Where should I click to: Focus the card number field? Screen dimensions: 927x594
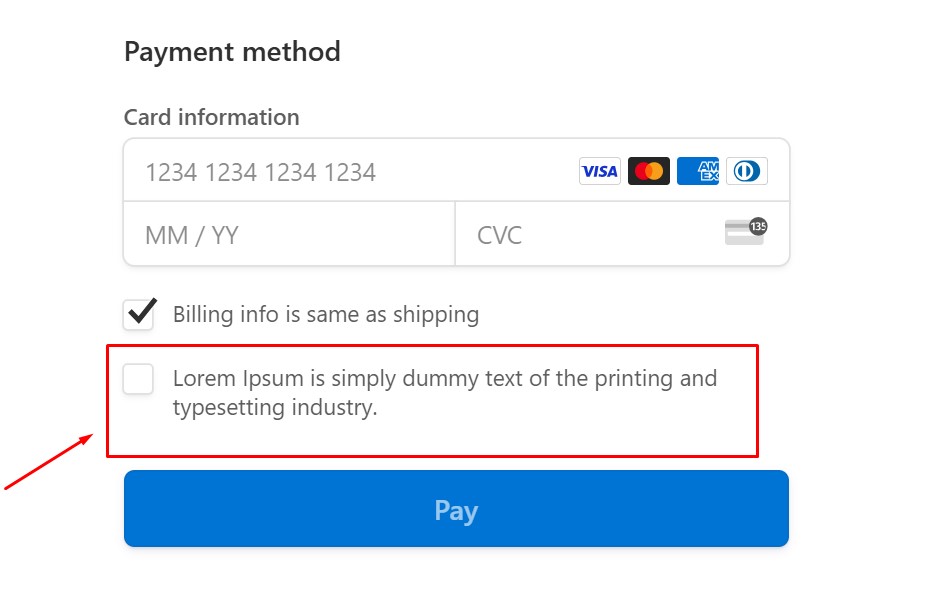tap(340, 172)
